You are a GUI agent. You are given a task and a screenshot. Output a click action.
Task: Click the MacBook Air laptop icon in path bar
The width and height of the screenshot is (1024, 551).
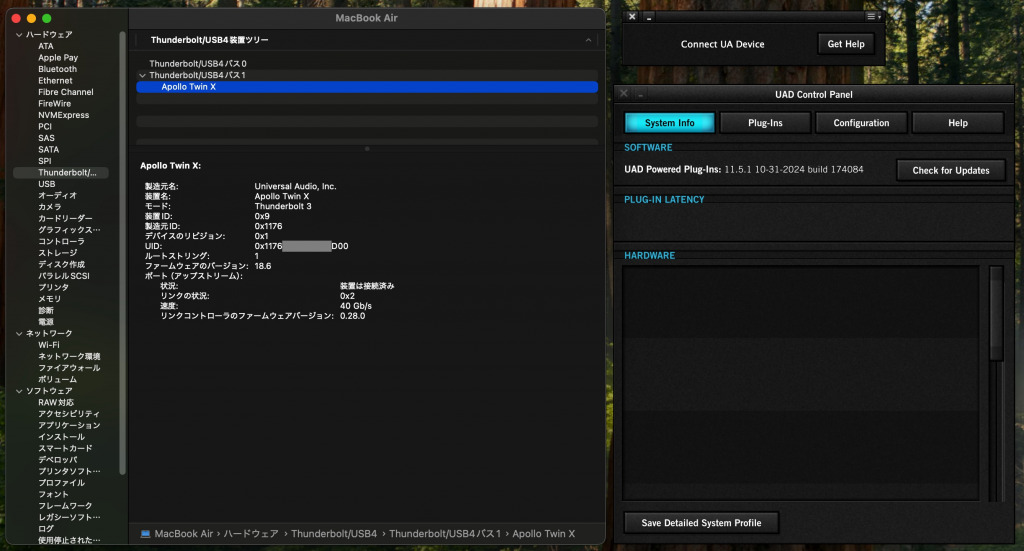pos(145,534)
